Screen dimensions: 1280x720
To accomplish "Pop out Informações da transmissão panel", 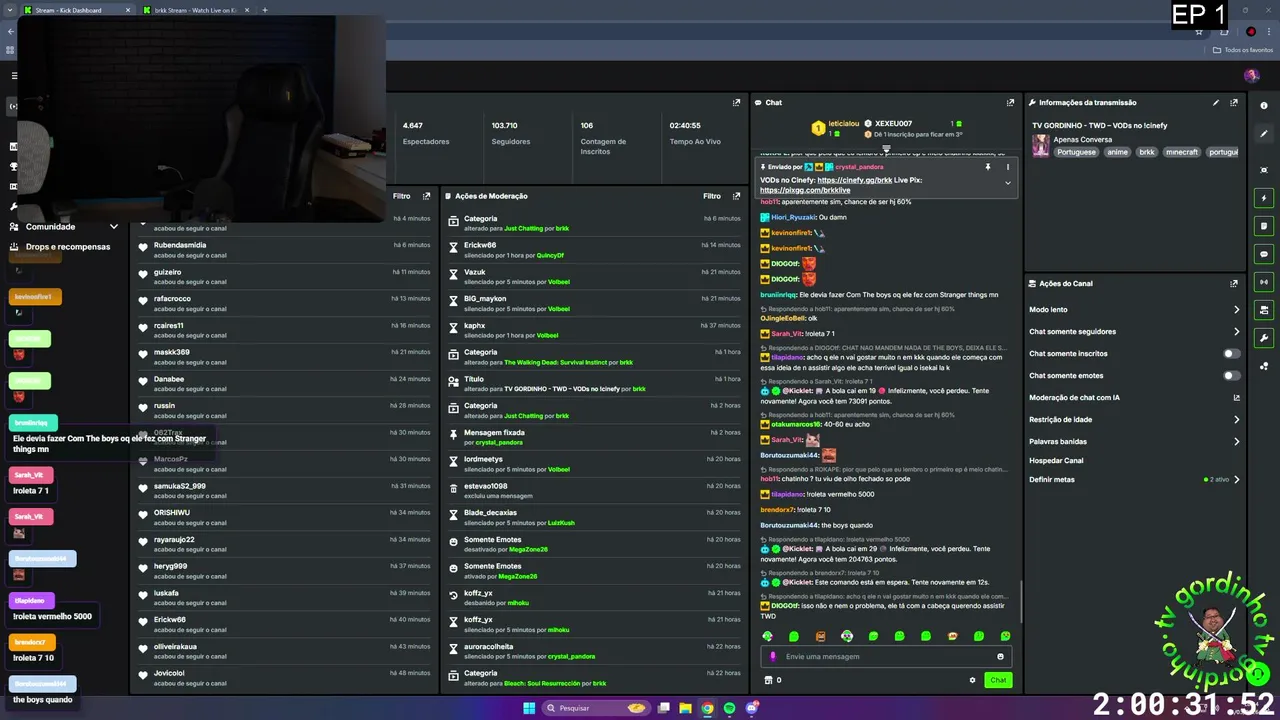I will pyautogui.click(x=1234, y=102).
